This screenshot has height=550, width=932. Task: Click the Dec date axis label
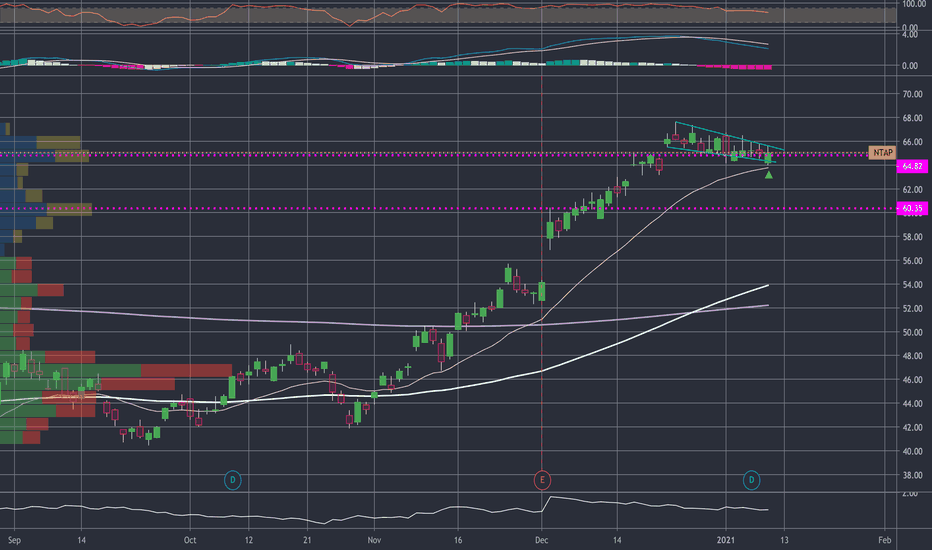tap(541, 540)
